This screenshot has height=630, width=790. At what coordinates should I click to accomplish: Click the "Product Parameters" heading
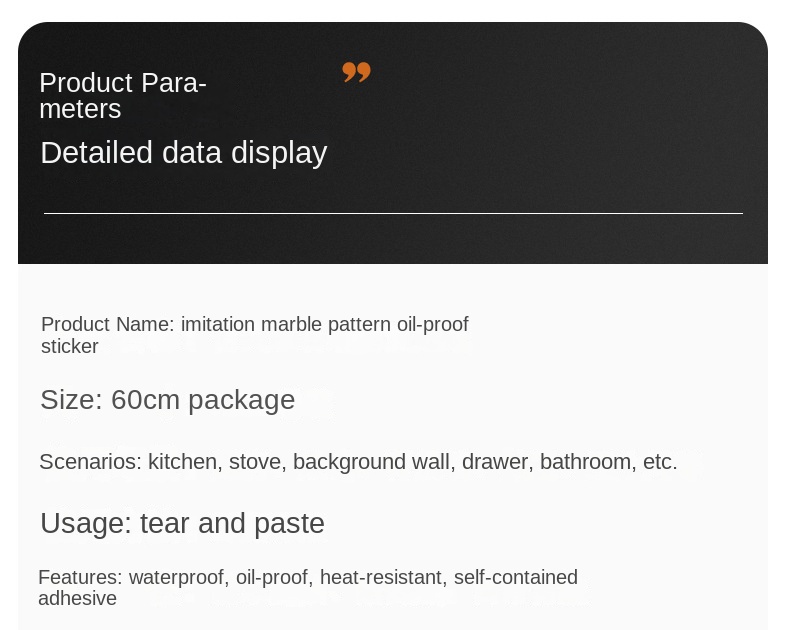(x=122, y=95)
